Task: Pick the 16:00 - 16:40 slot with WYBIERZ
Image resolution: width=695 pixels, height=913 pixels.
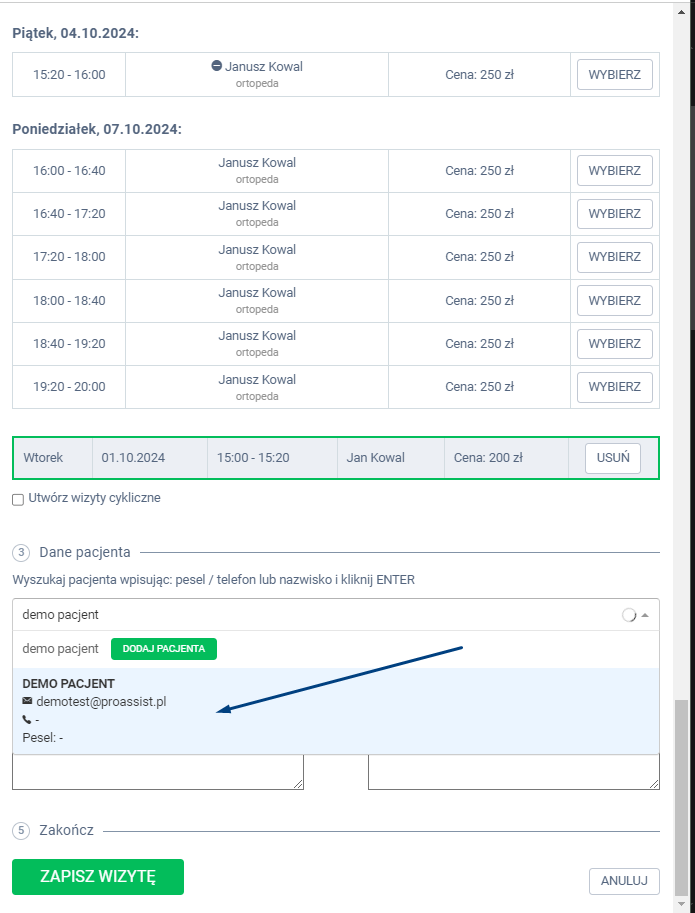Action: [x=614, y=171]
